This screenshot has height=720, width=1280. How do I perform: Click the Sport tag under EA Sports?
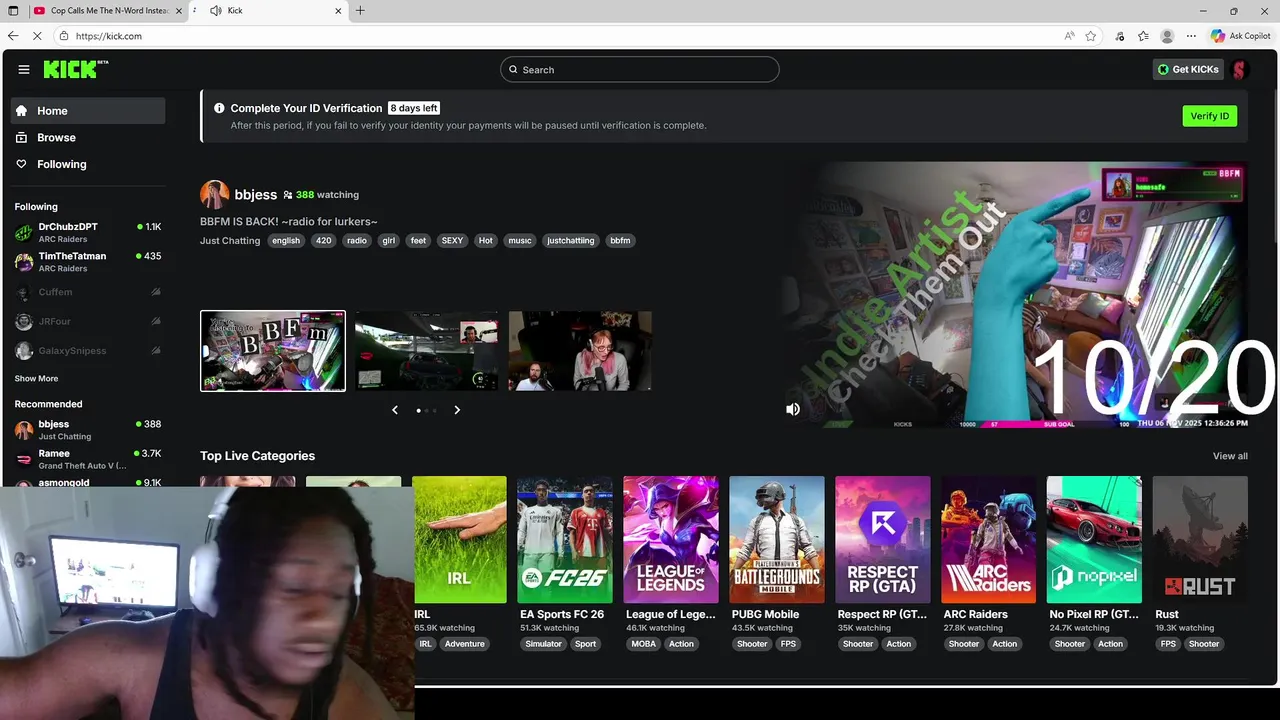pos(586,644)
